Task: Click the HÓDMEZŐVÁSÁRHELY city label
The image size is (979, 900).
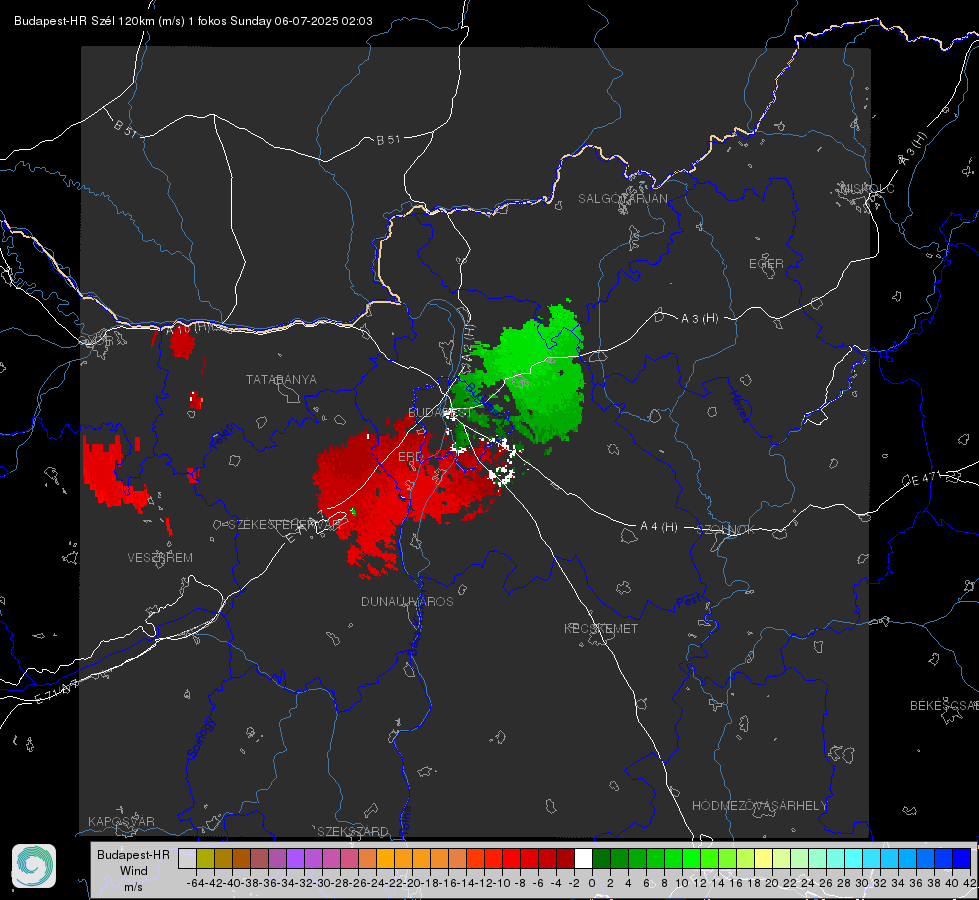Action: tap(760, 806)
